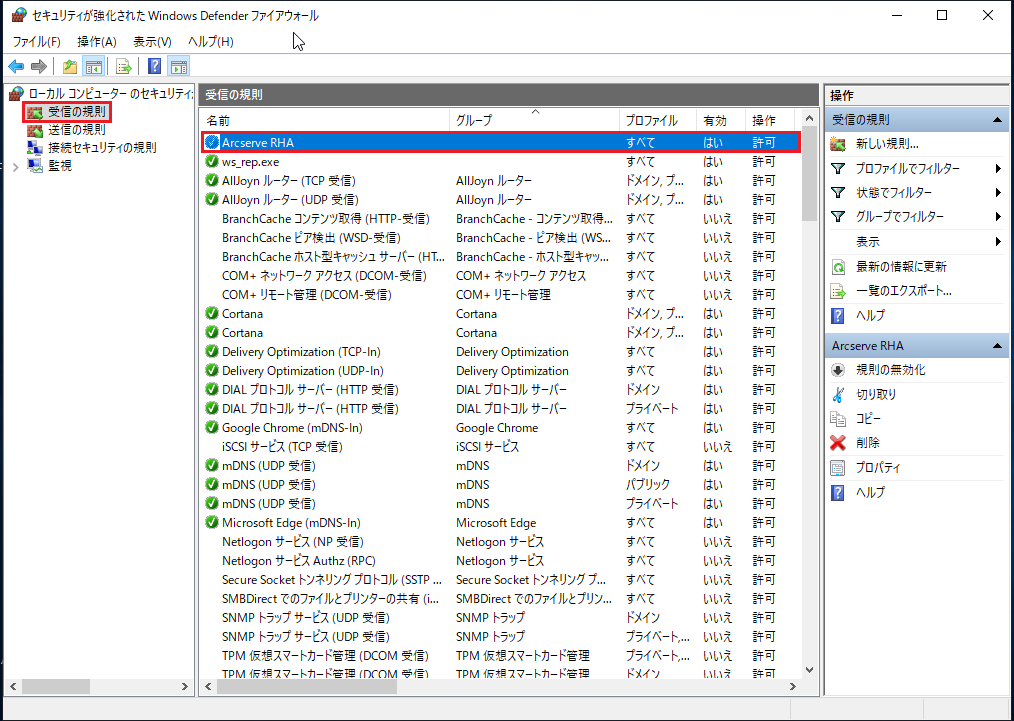The image size is (1014, 721).
Task: Click the 切り取り scissors icon
Action: coord(838,394)
